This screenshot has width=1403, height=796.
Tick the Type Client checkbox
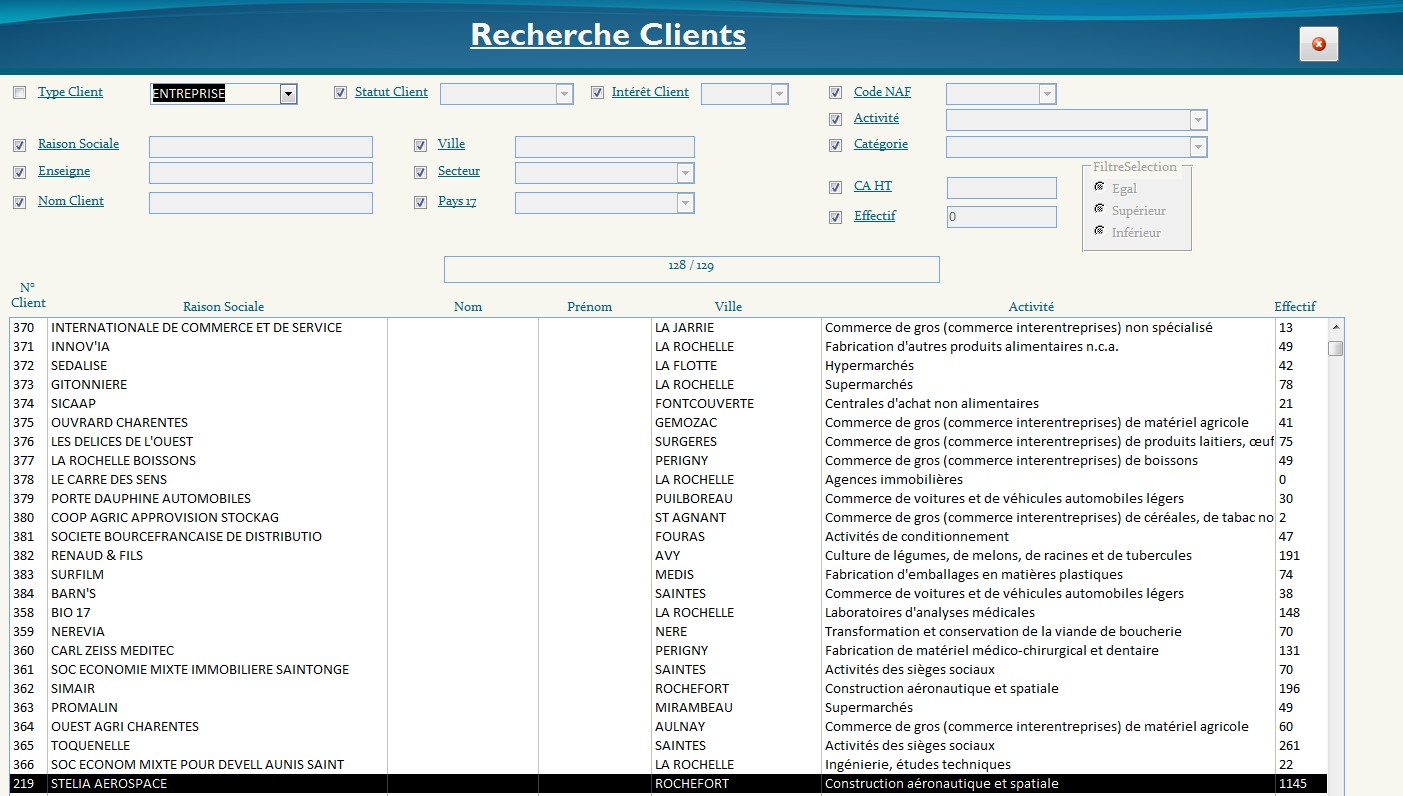[20, 93]
